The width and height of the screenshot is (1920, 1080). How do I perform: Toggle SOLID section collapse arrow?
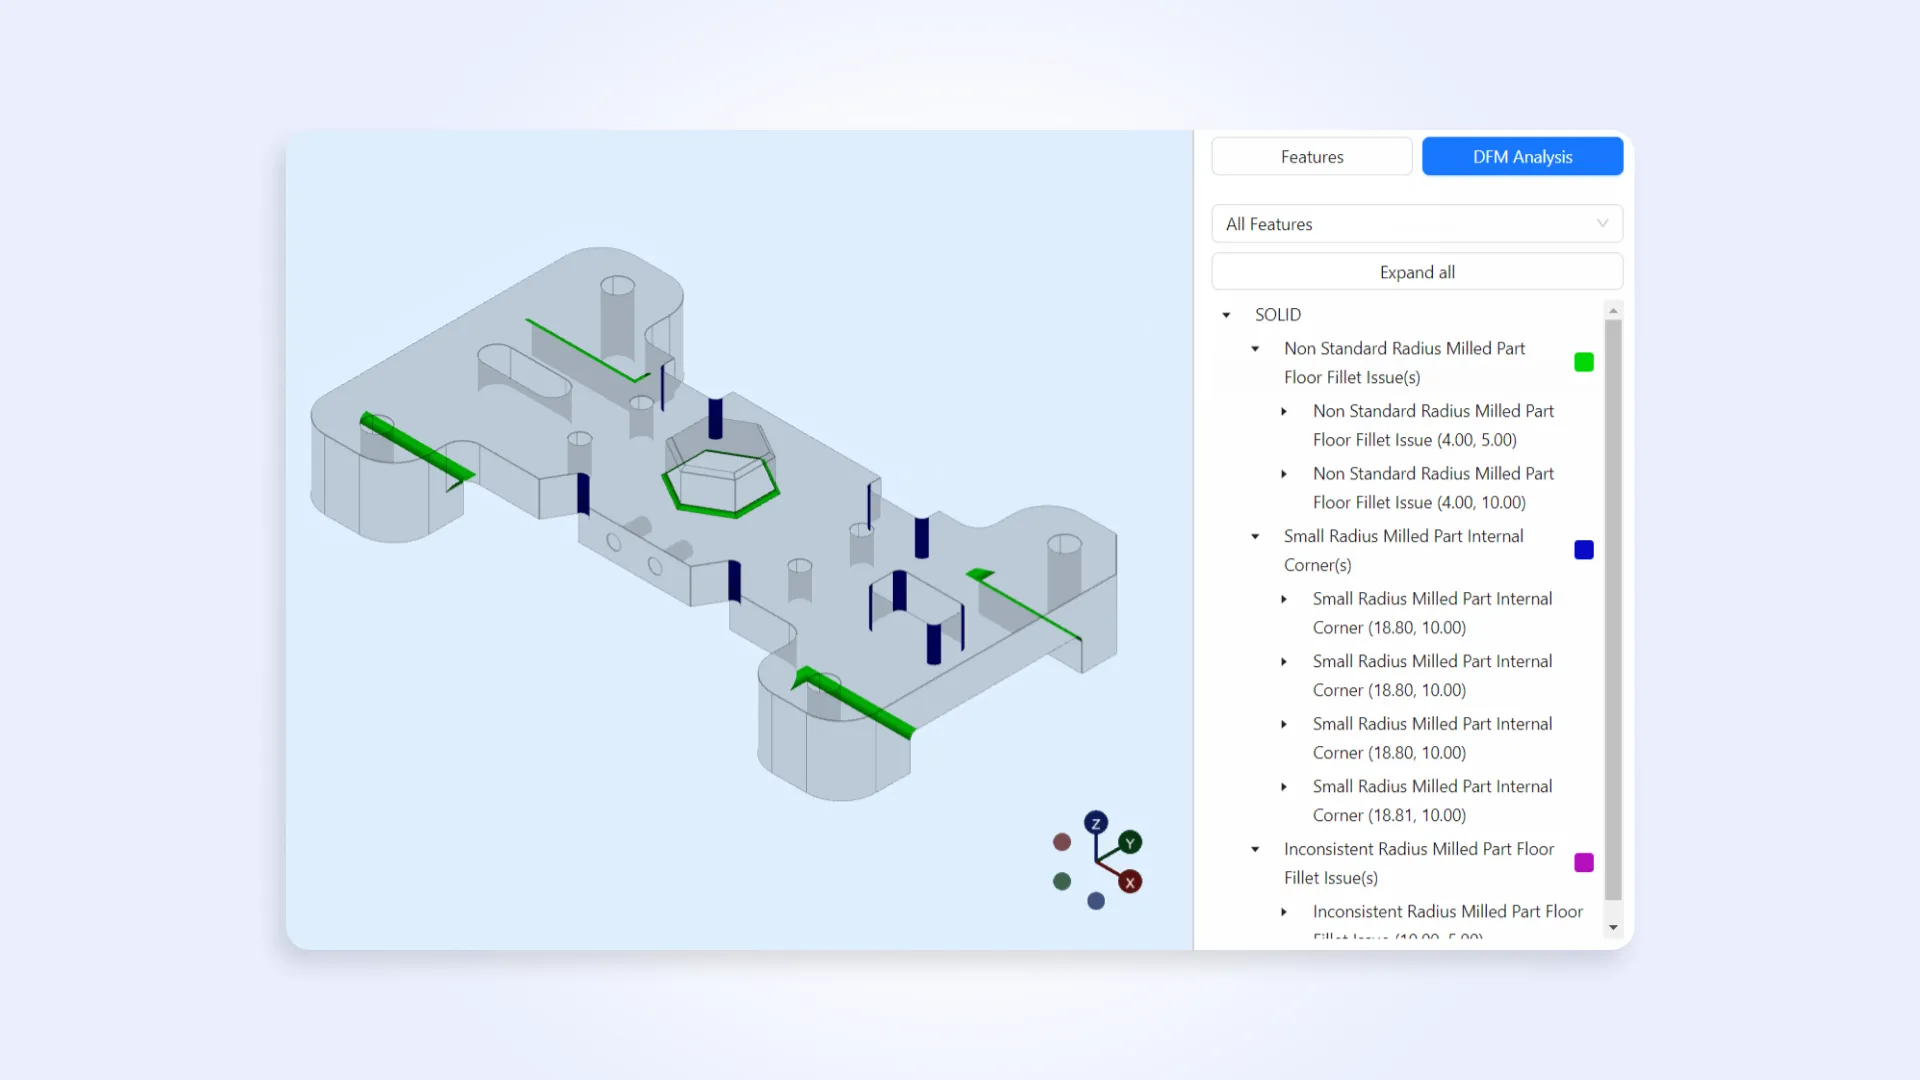(x=1226, y=314)
